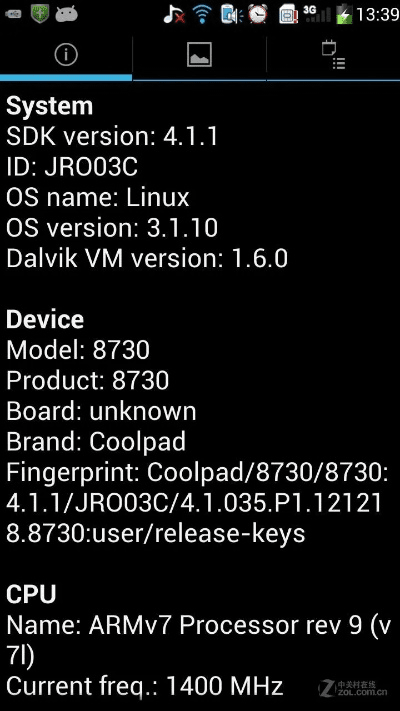Select the CPU section heading
Viewport: 400px width, 711px height.
coord(31,594)
